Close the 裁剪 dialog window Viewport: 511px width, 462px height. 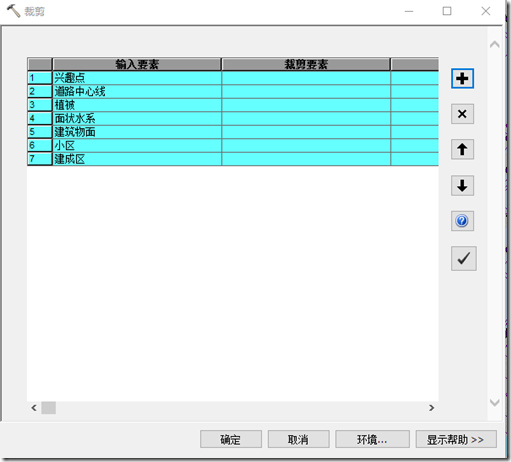coord(486,11)
